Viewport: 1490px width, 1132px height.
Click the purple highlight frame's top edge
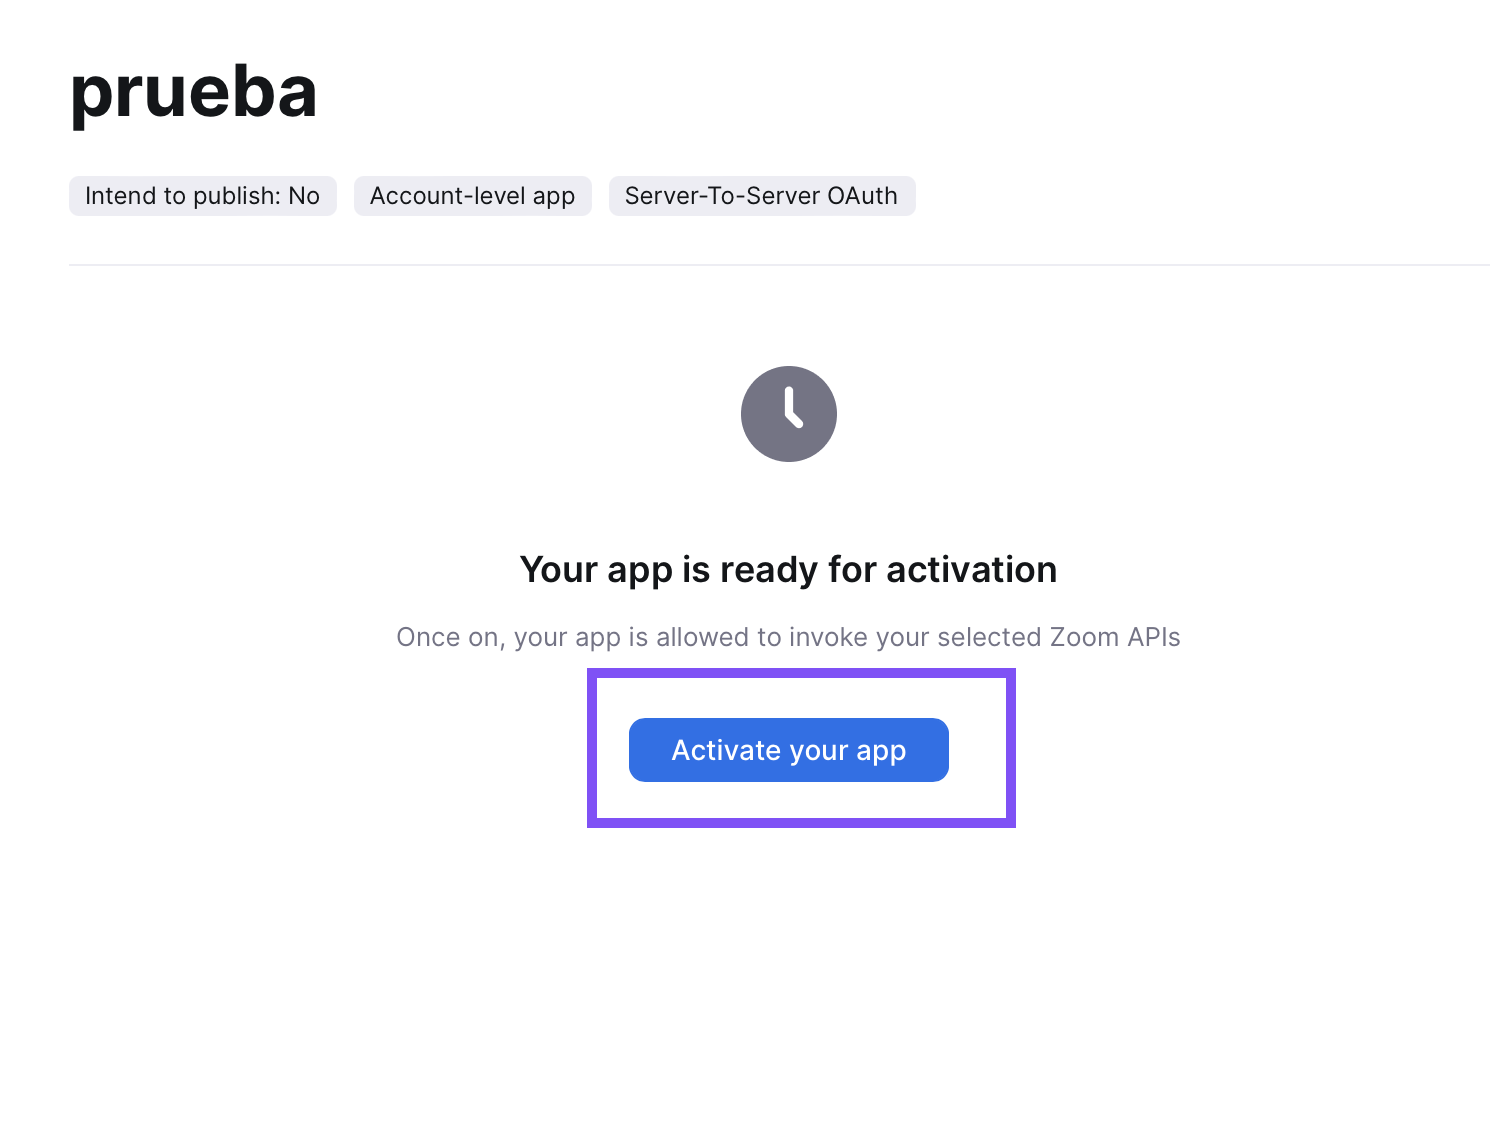click(801, 673)
